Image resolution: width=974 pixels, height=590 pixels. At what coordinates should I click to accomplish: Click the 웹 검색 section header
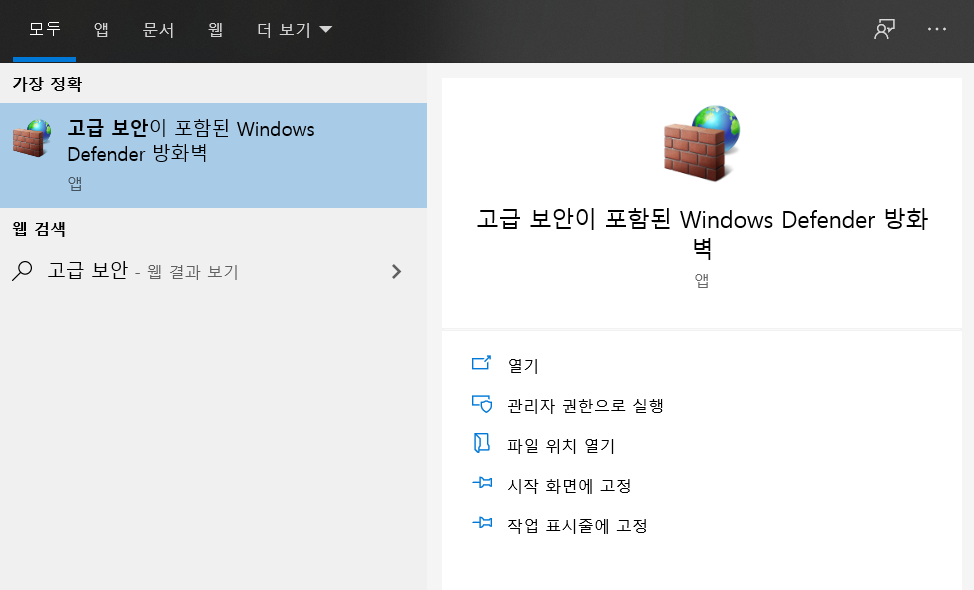tap(39, 229)
